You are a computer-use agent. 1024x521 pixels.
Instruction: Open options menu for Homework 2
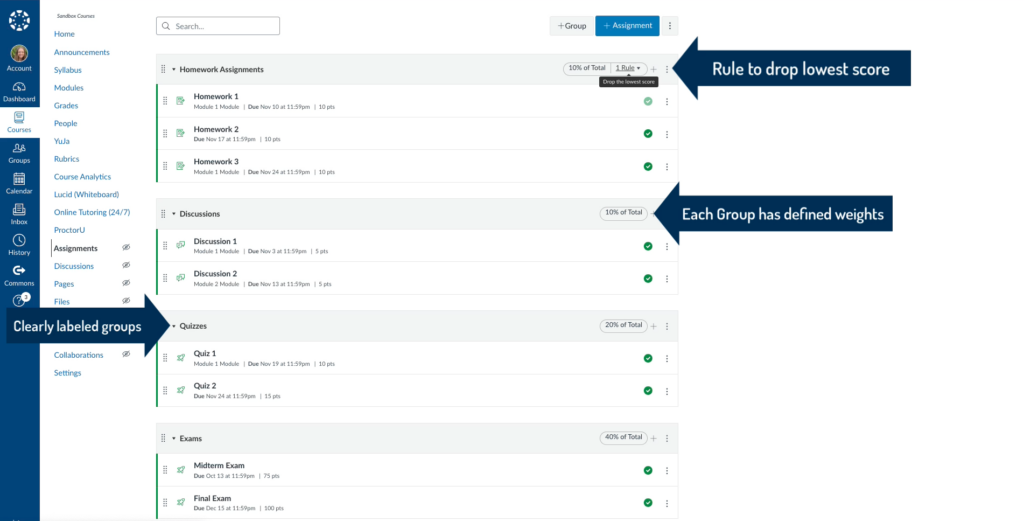click(x=667, y=134)
